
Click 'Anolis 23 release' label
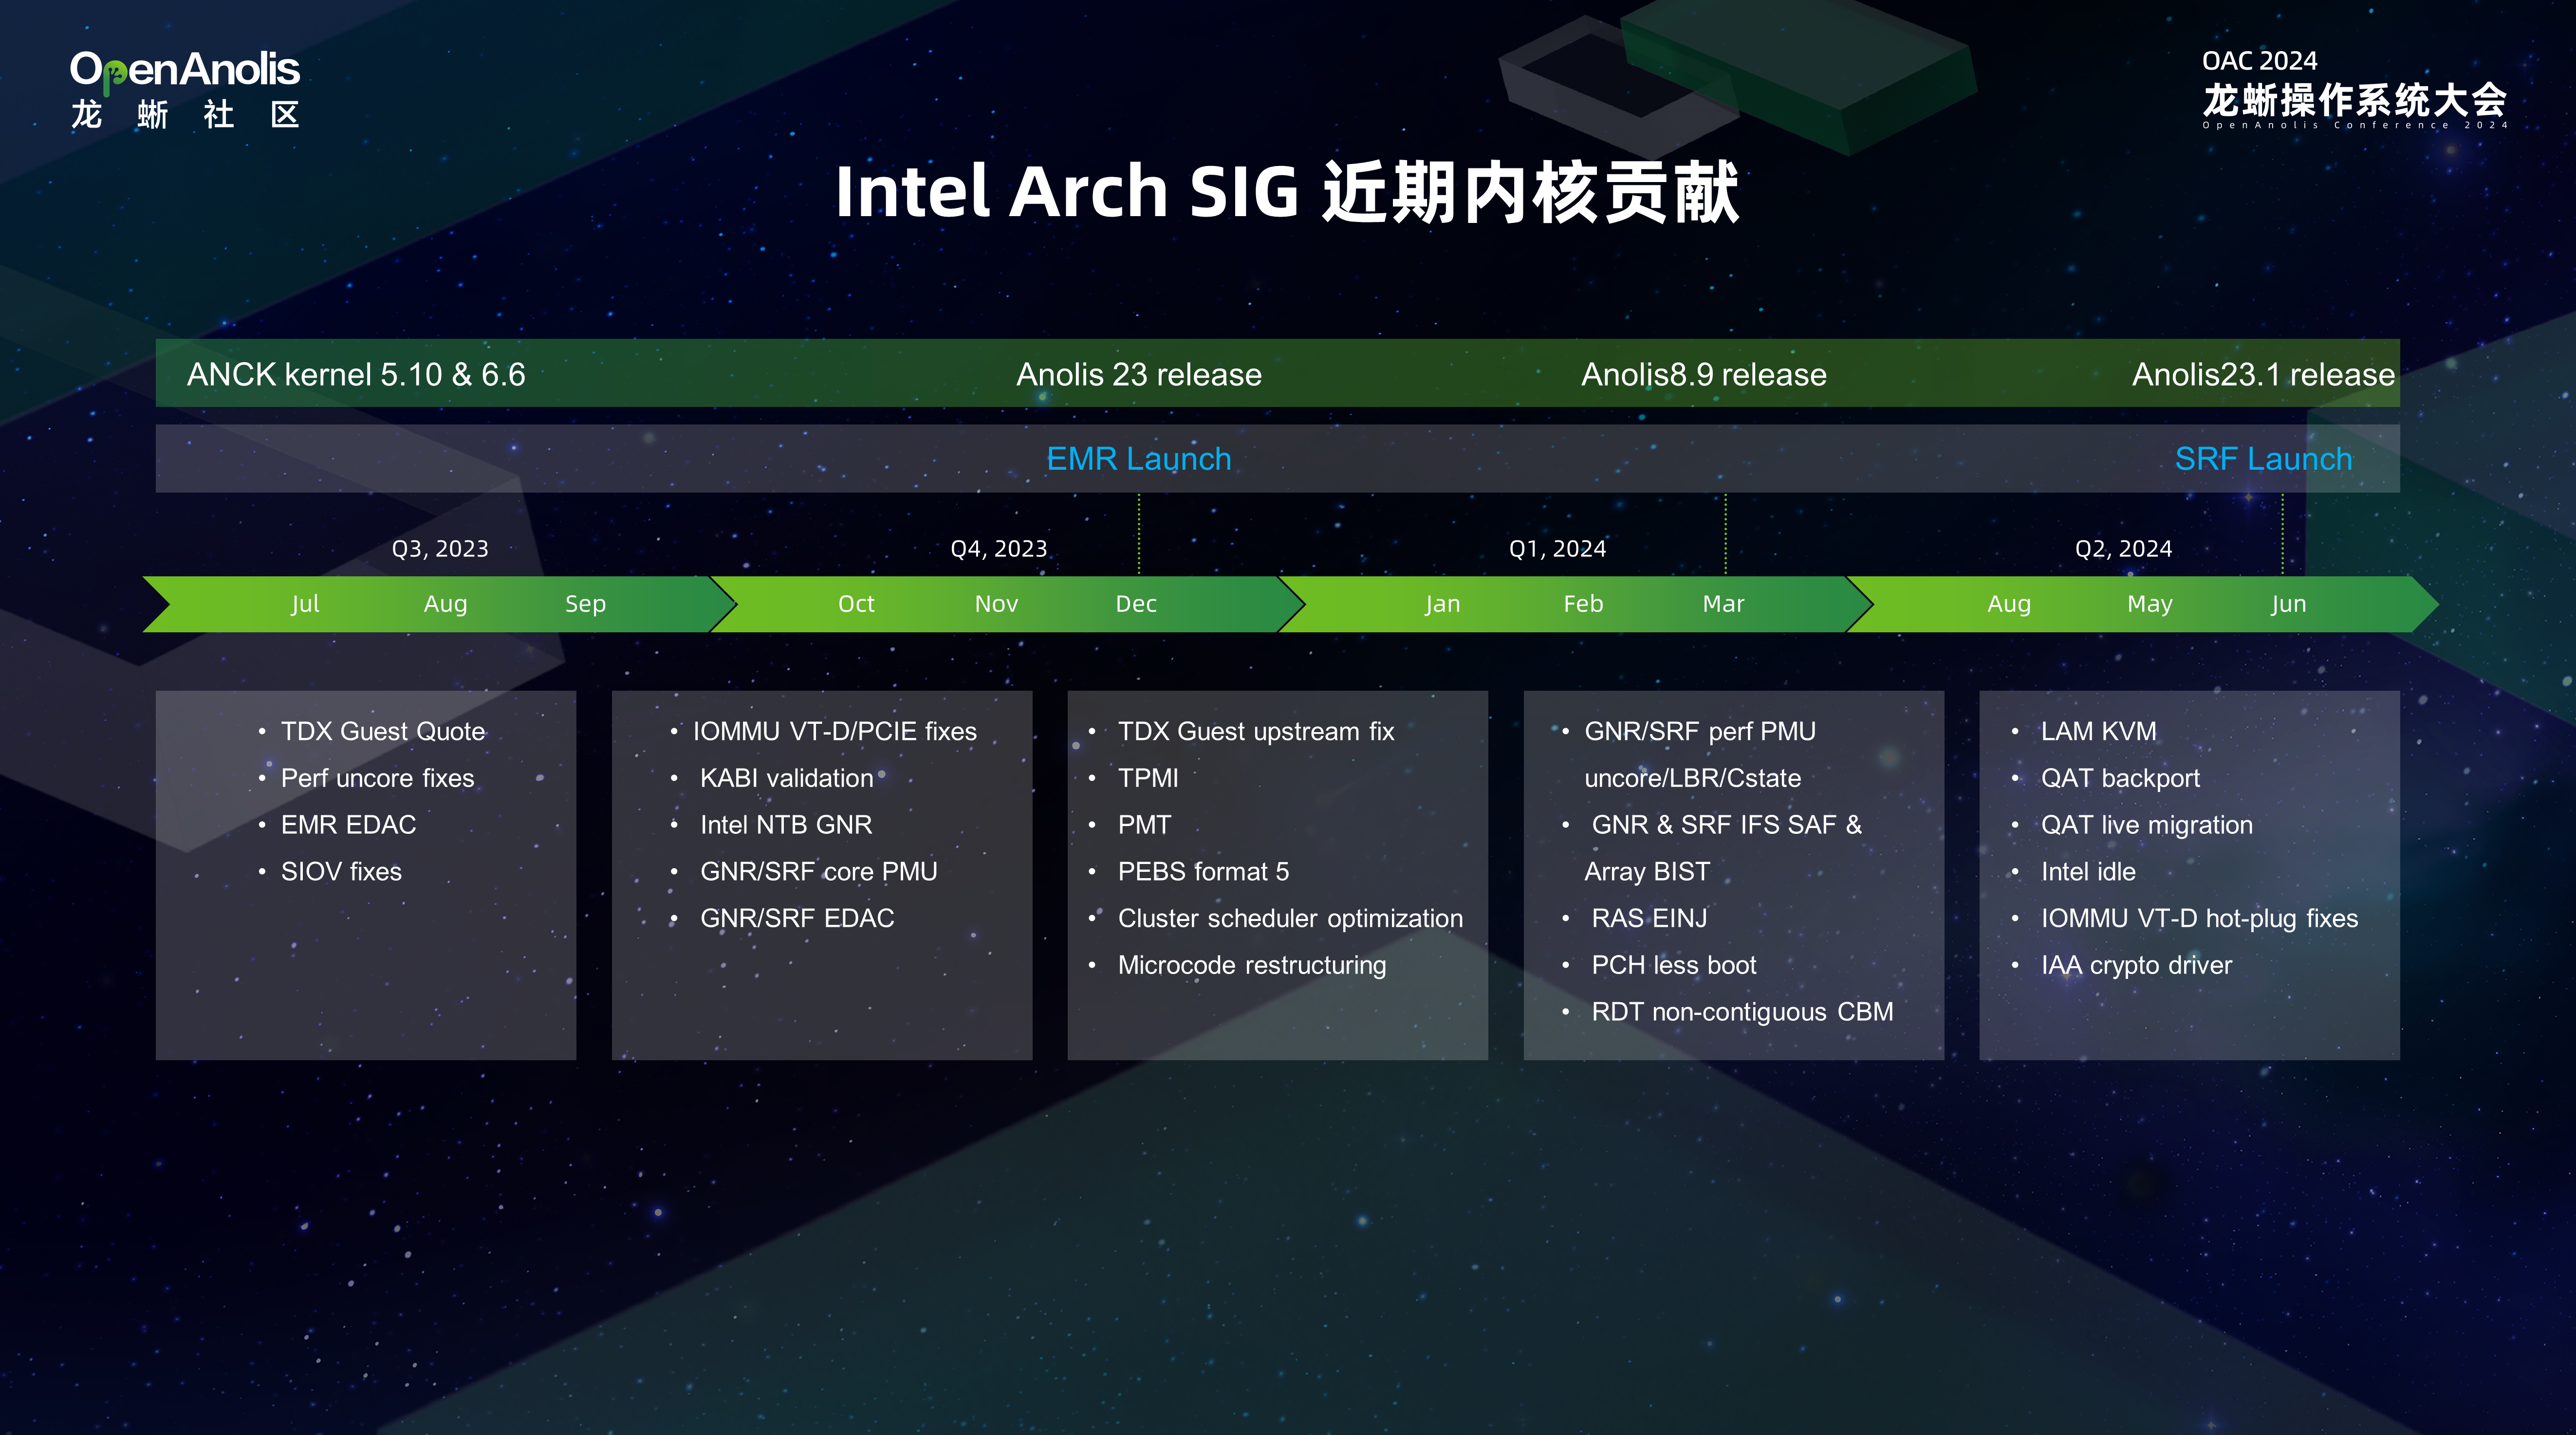click(x=1139, y=374)
